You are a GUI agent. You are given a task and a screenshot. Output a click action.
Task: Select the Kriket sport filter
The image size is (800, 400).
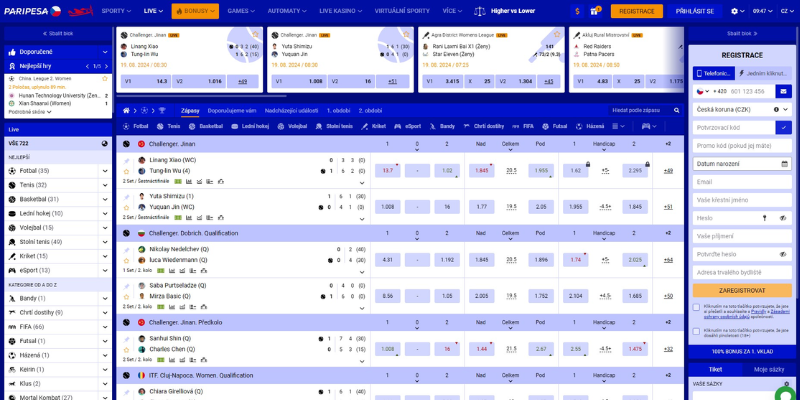coord(373,126)
